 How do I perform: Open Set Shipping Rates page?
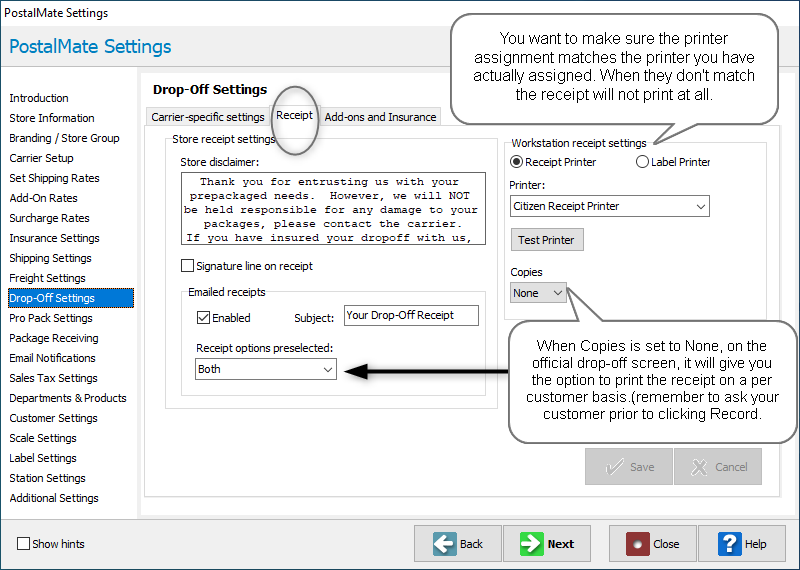tap(54, 178)
